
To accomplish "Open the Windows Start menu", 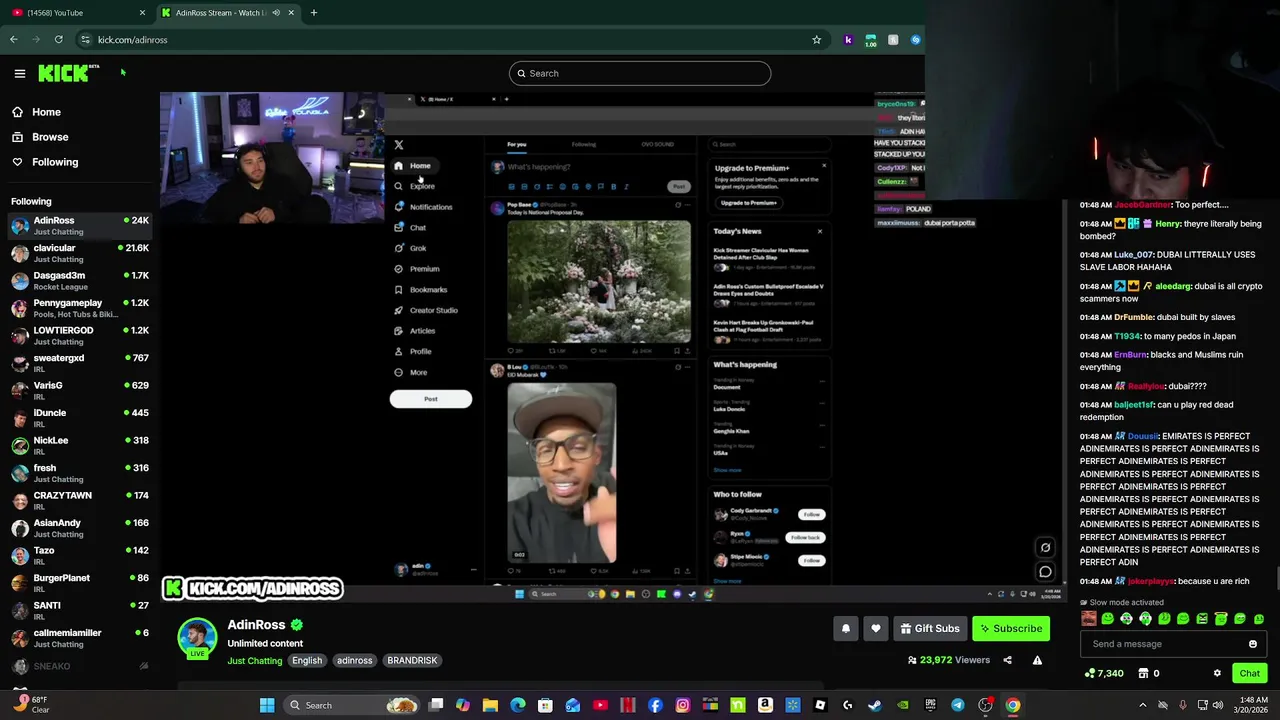I will pyautogui.click(x=267, y=705).
